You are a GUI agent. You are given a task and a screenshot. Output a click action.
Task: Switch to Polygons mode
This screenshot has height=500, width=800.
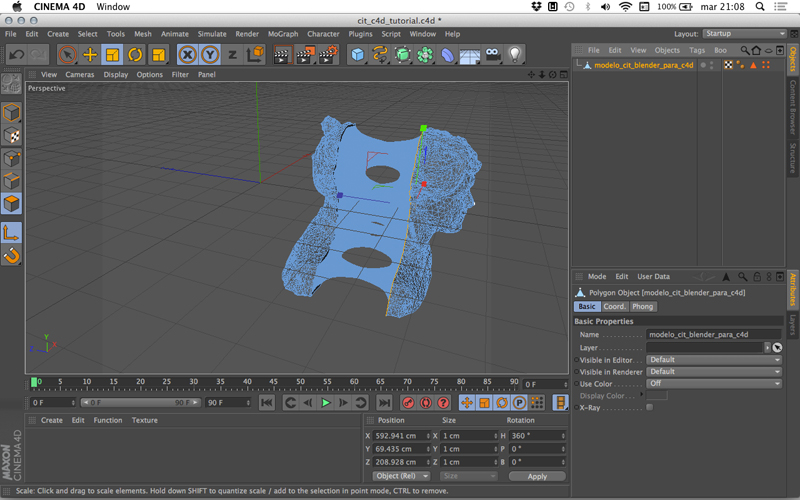click(11, 203)
